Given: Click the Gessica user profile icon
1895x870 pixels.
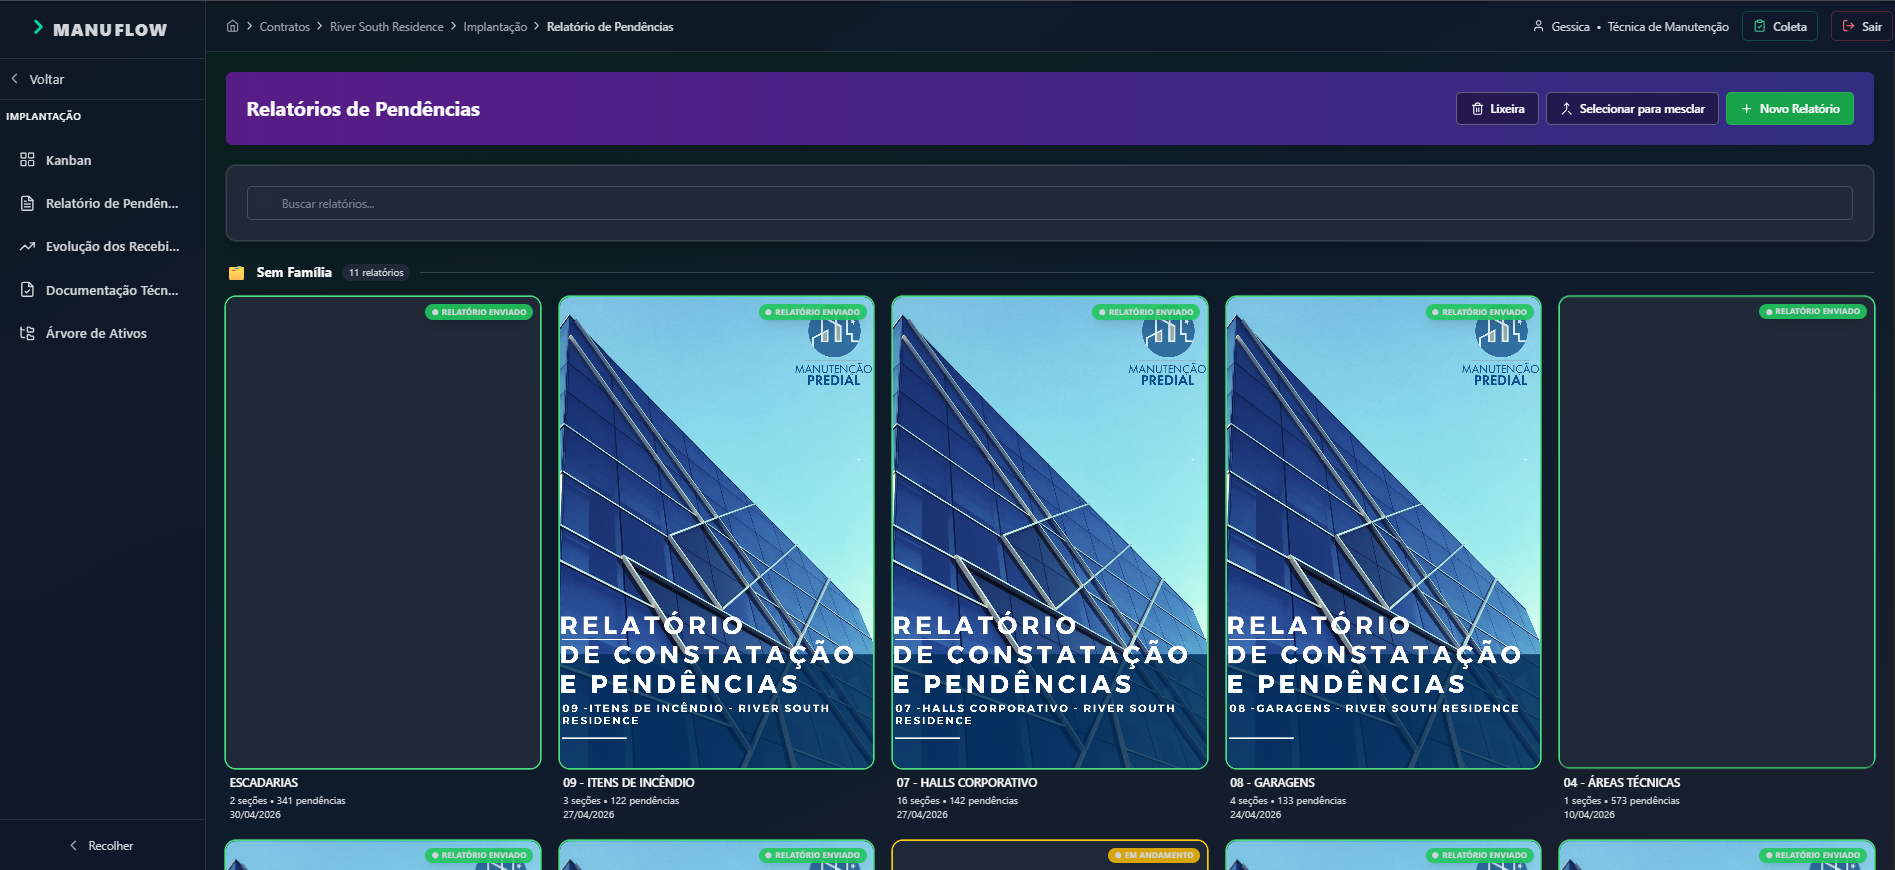Looking at the screenshot, I should (x=1538, y=26).
